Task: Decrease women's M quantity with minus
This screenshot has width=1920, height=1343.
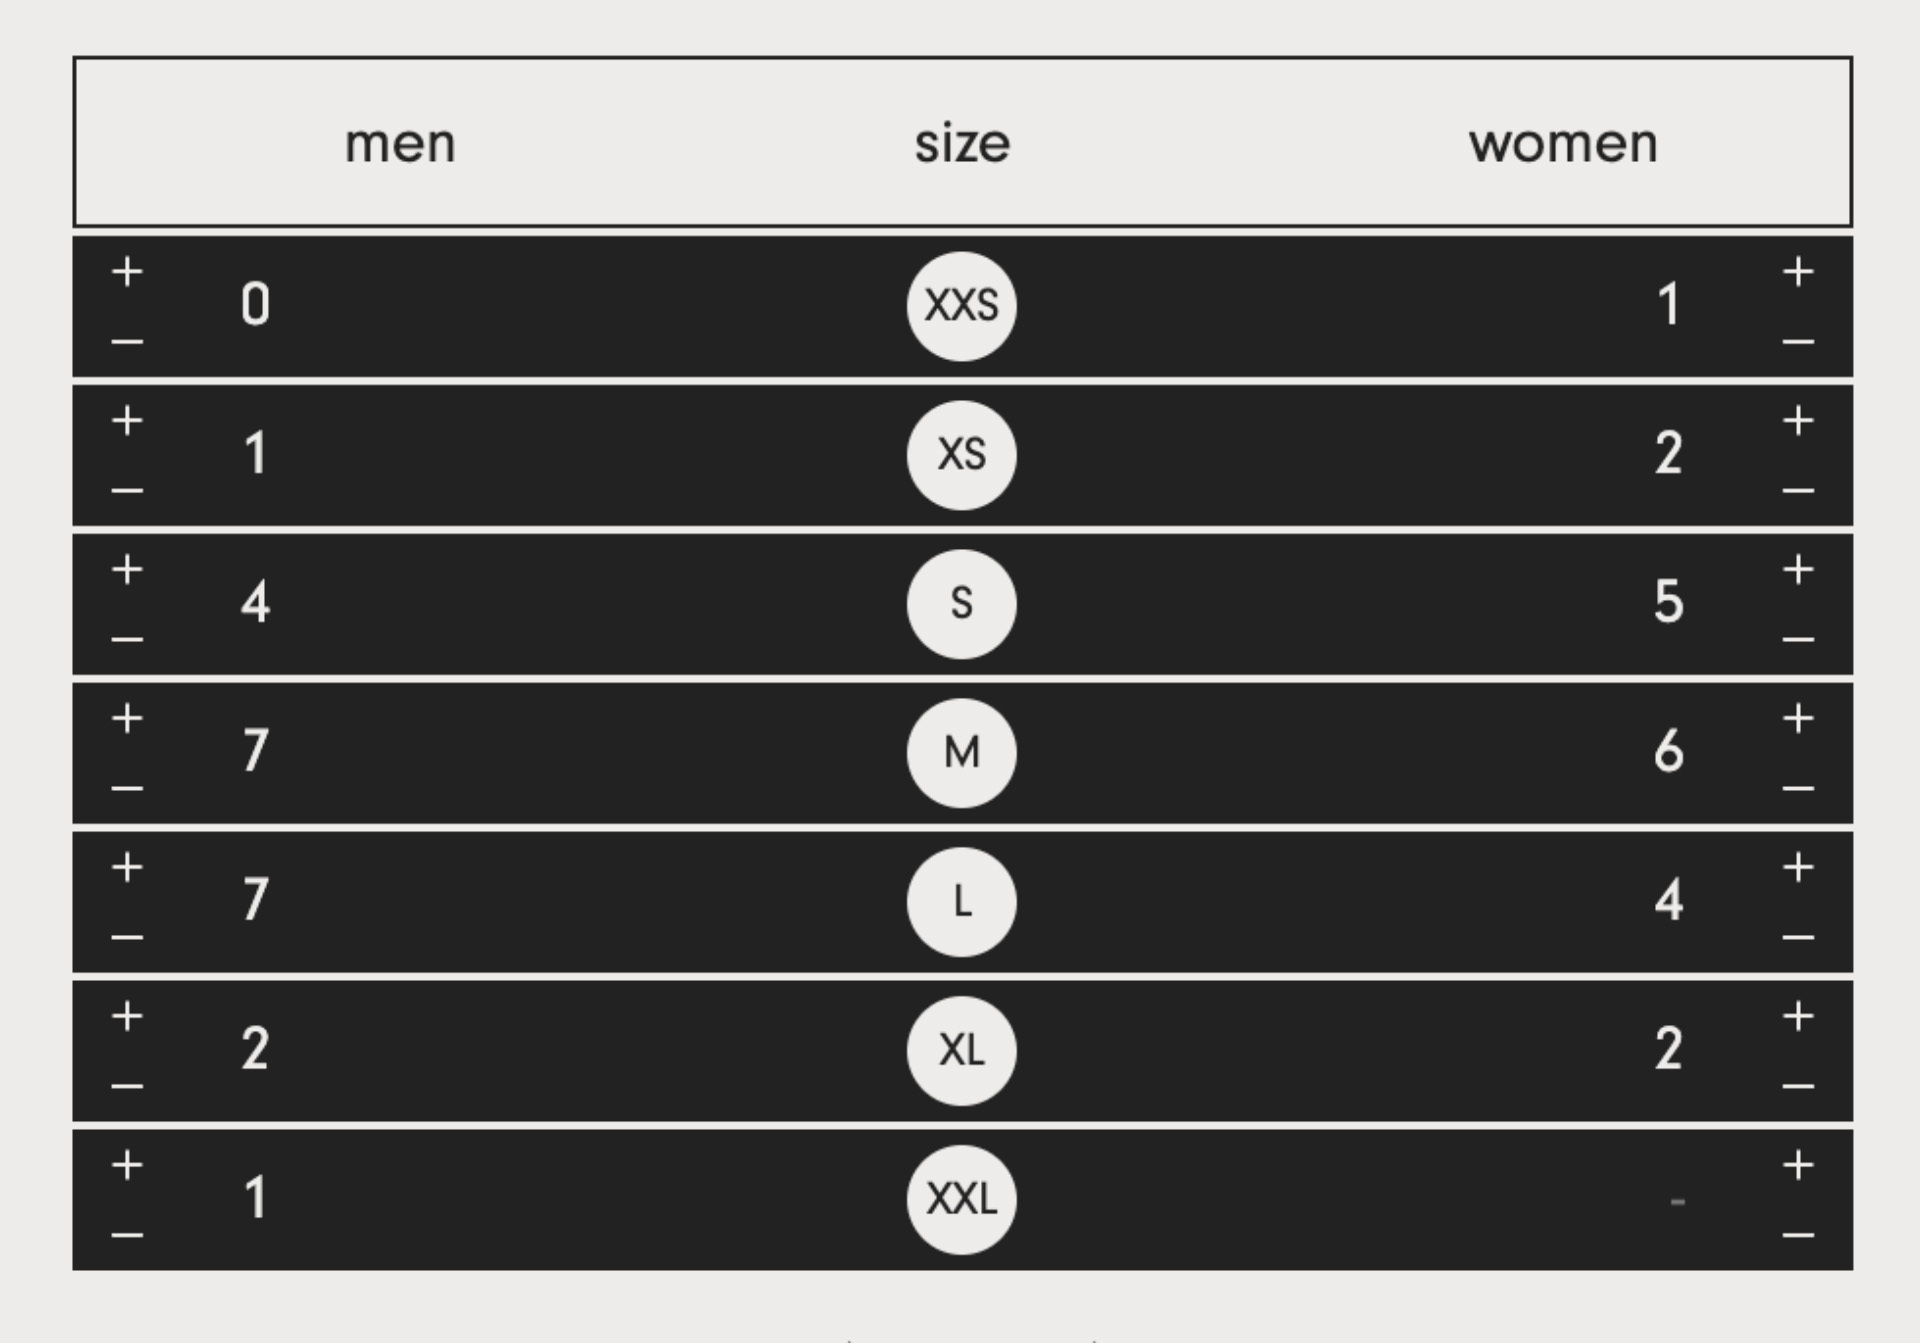Action: [1798, 789]
